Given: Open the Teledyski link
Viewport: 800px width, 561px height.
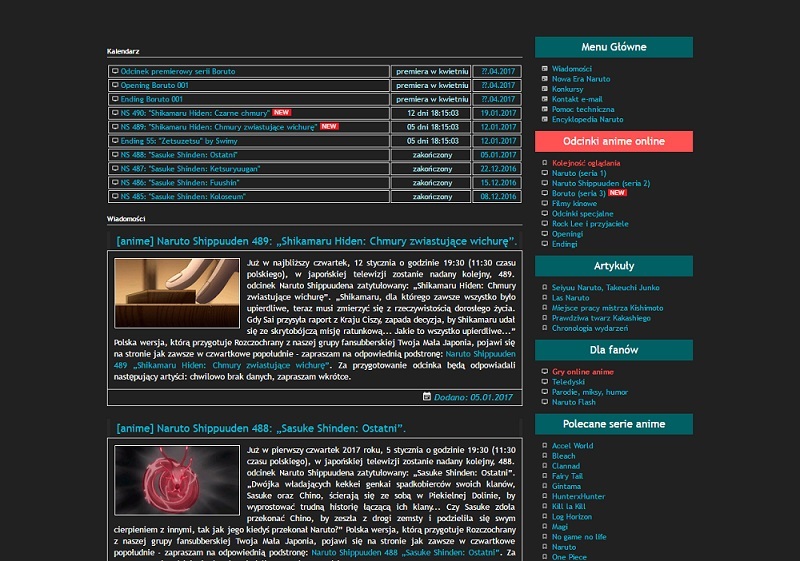Looking at the screenshot, I should 568,382.
